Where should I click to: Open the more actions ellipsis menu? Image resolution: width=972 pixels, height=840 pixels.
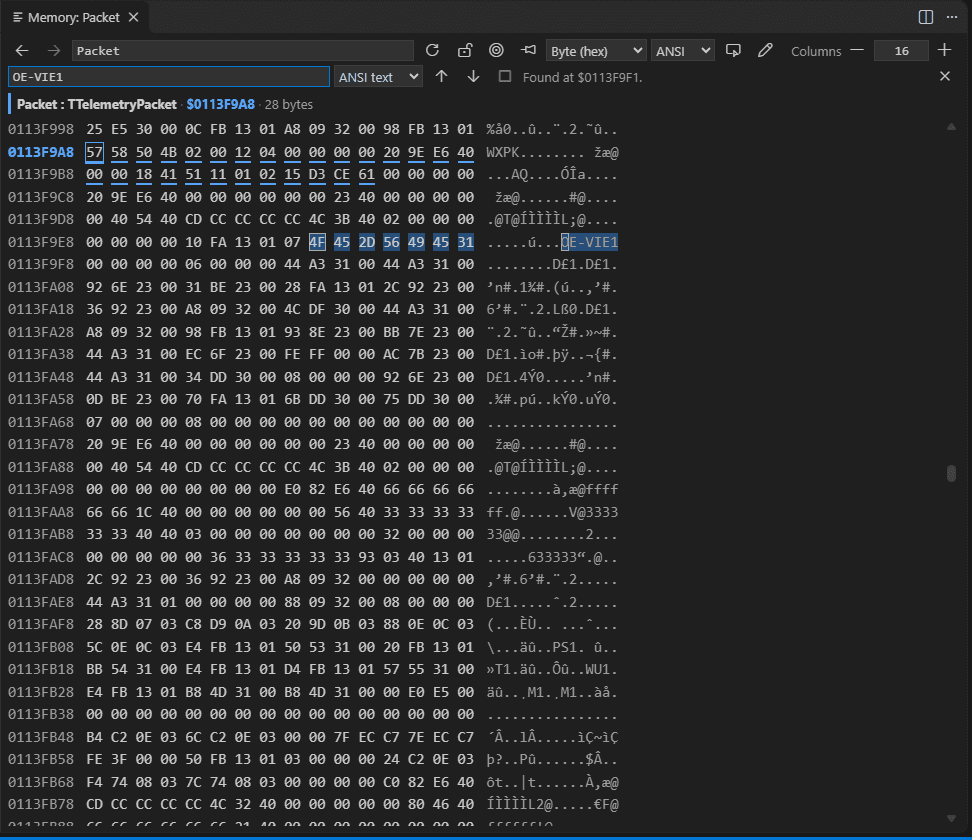click(x=952, y=17)
